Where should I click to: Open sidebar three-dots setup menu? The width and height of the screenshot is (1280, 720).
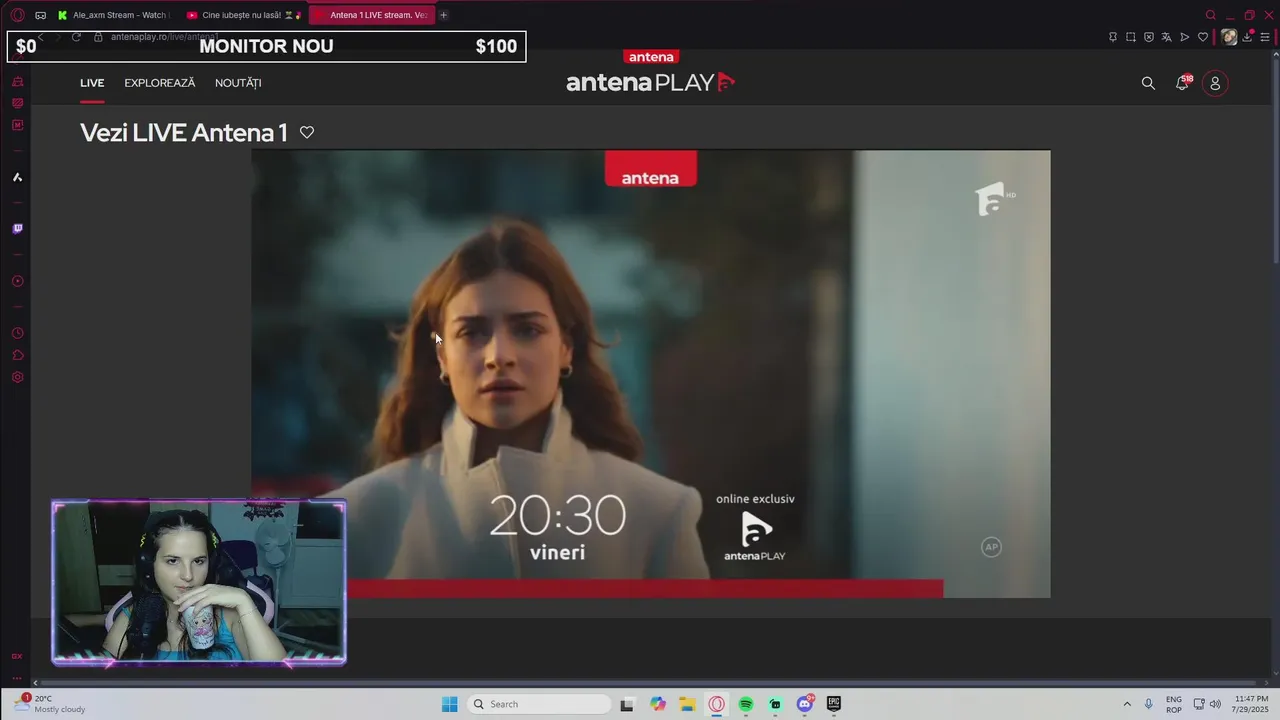(x=17, y=678)
